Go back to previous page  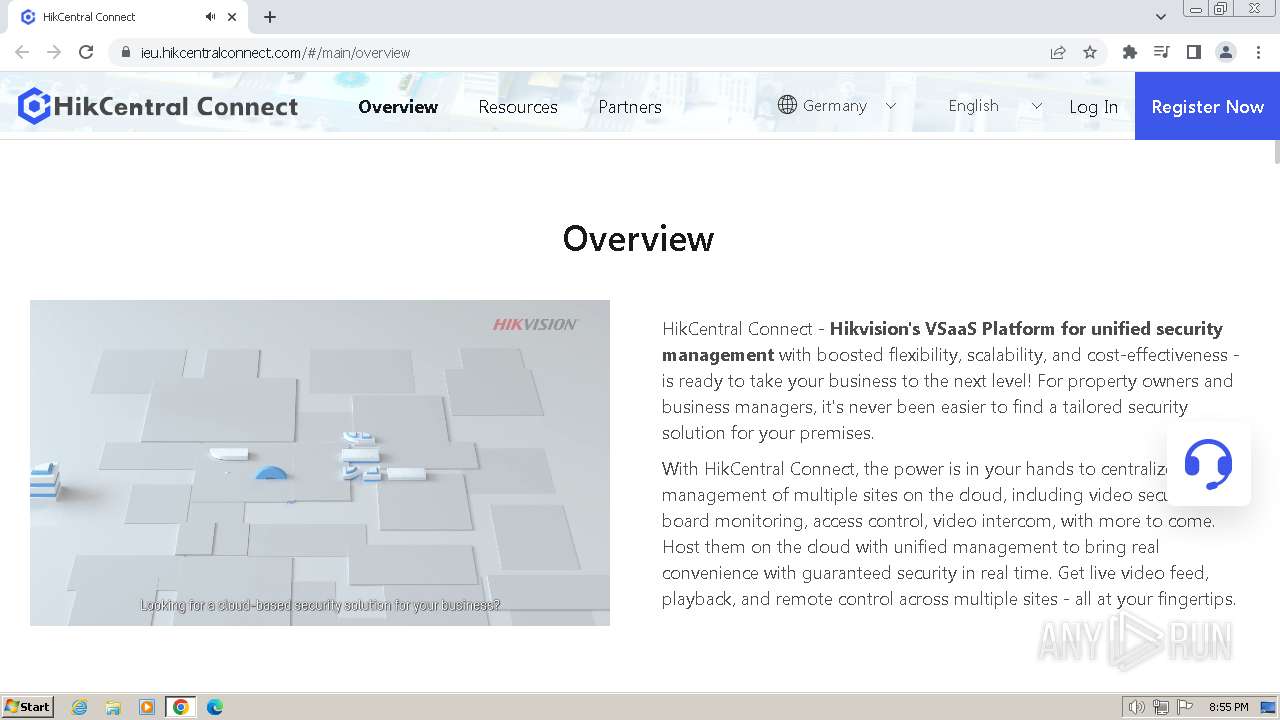[22, 52]
